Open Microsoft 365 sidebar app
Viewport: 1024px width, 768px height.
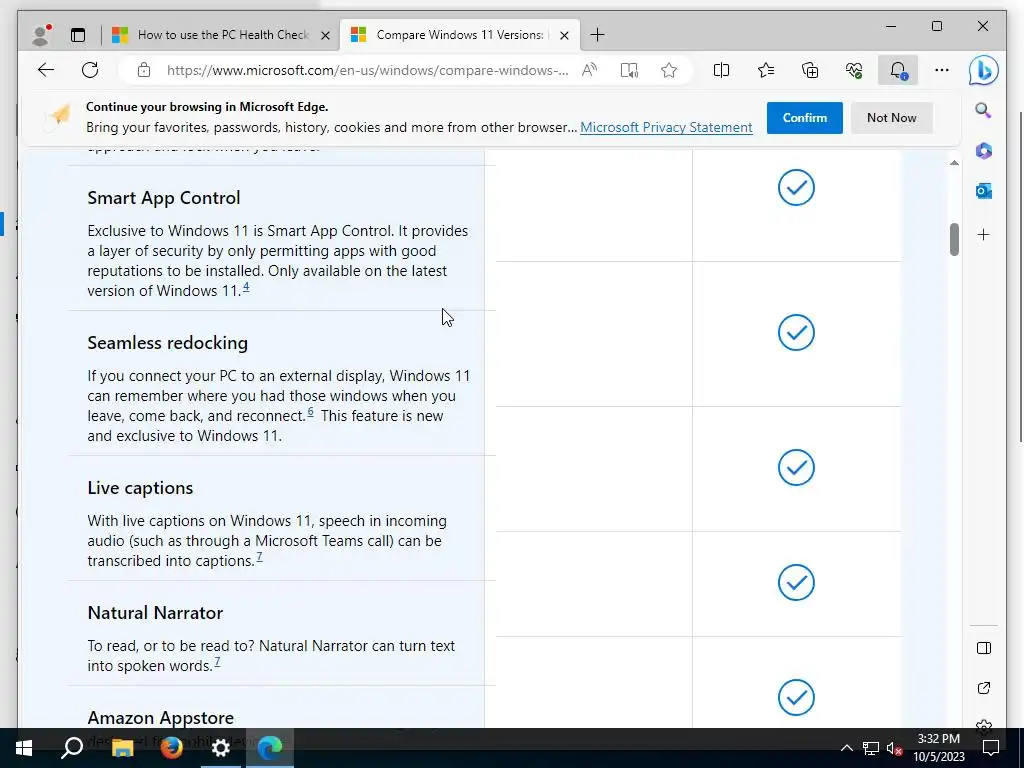tap(984, 151)
